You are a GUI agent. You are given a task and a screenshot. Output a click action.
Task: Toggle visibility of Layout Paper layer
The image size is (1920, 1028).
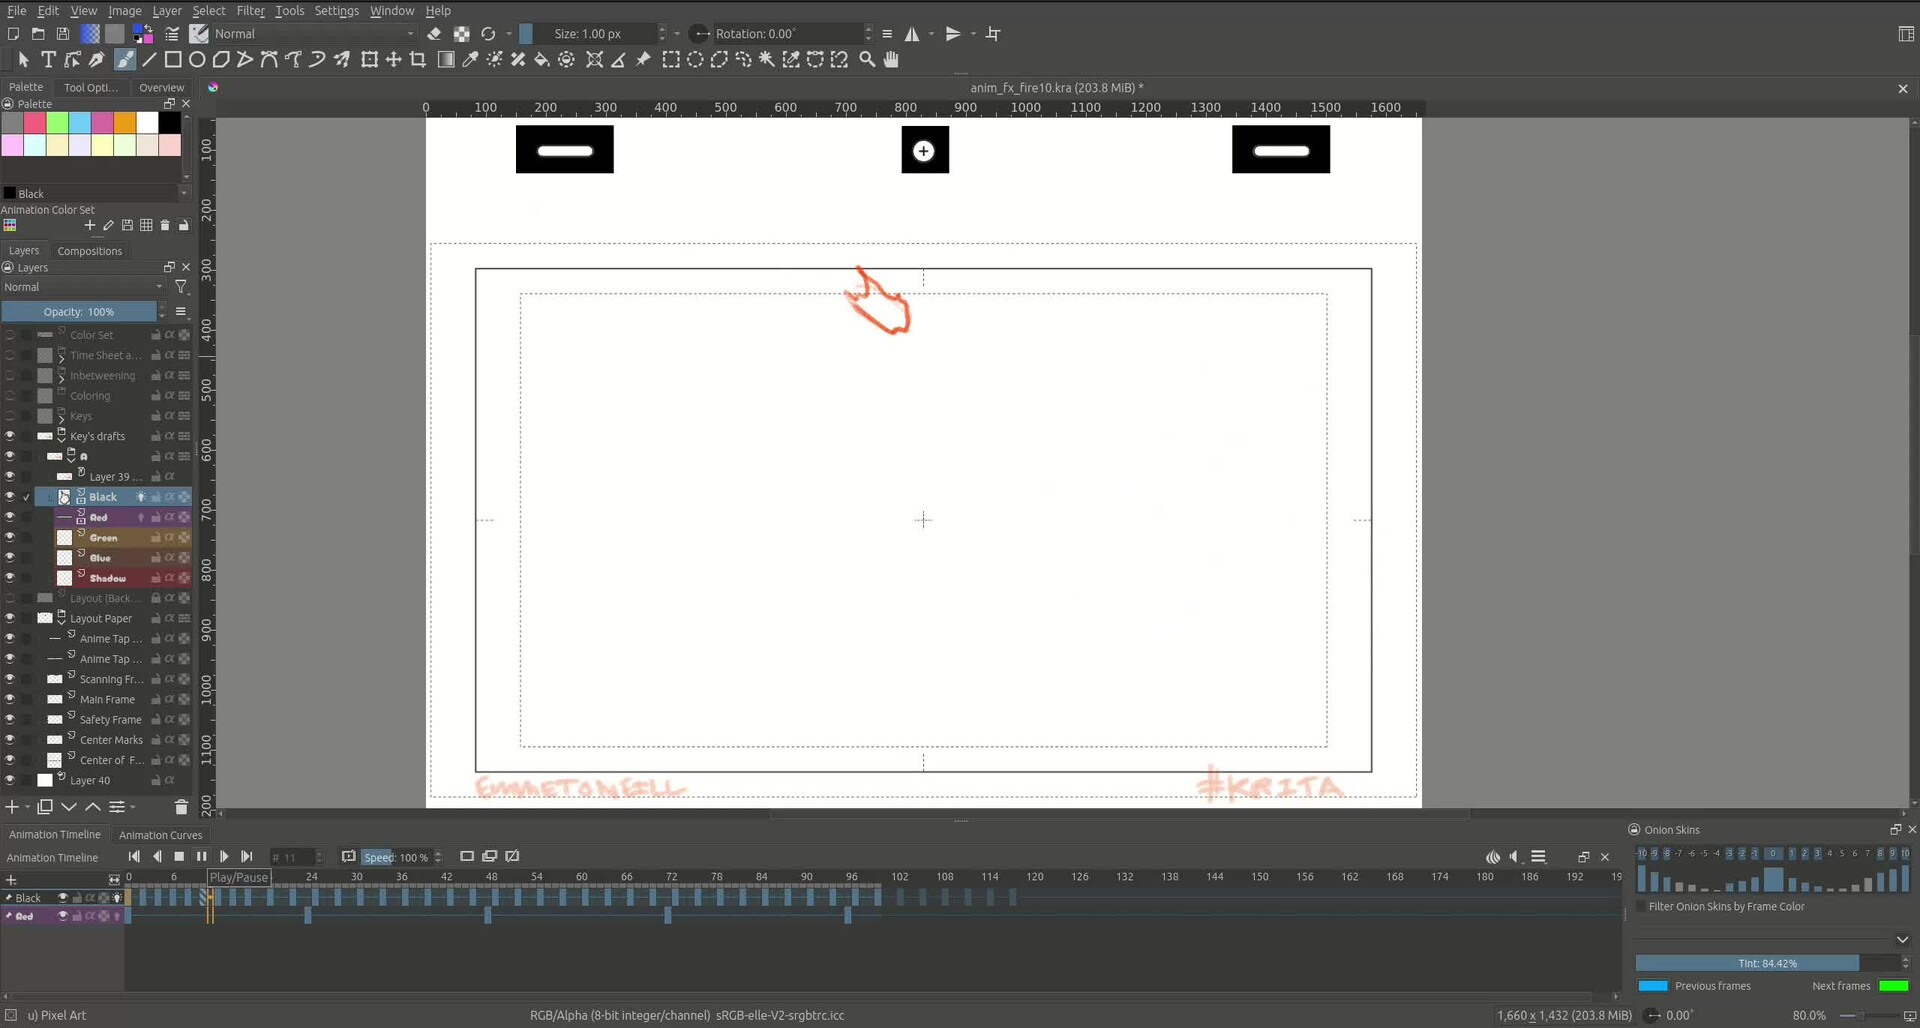click(10, 618)
